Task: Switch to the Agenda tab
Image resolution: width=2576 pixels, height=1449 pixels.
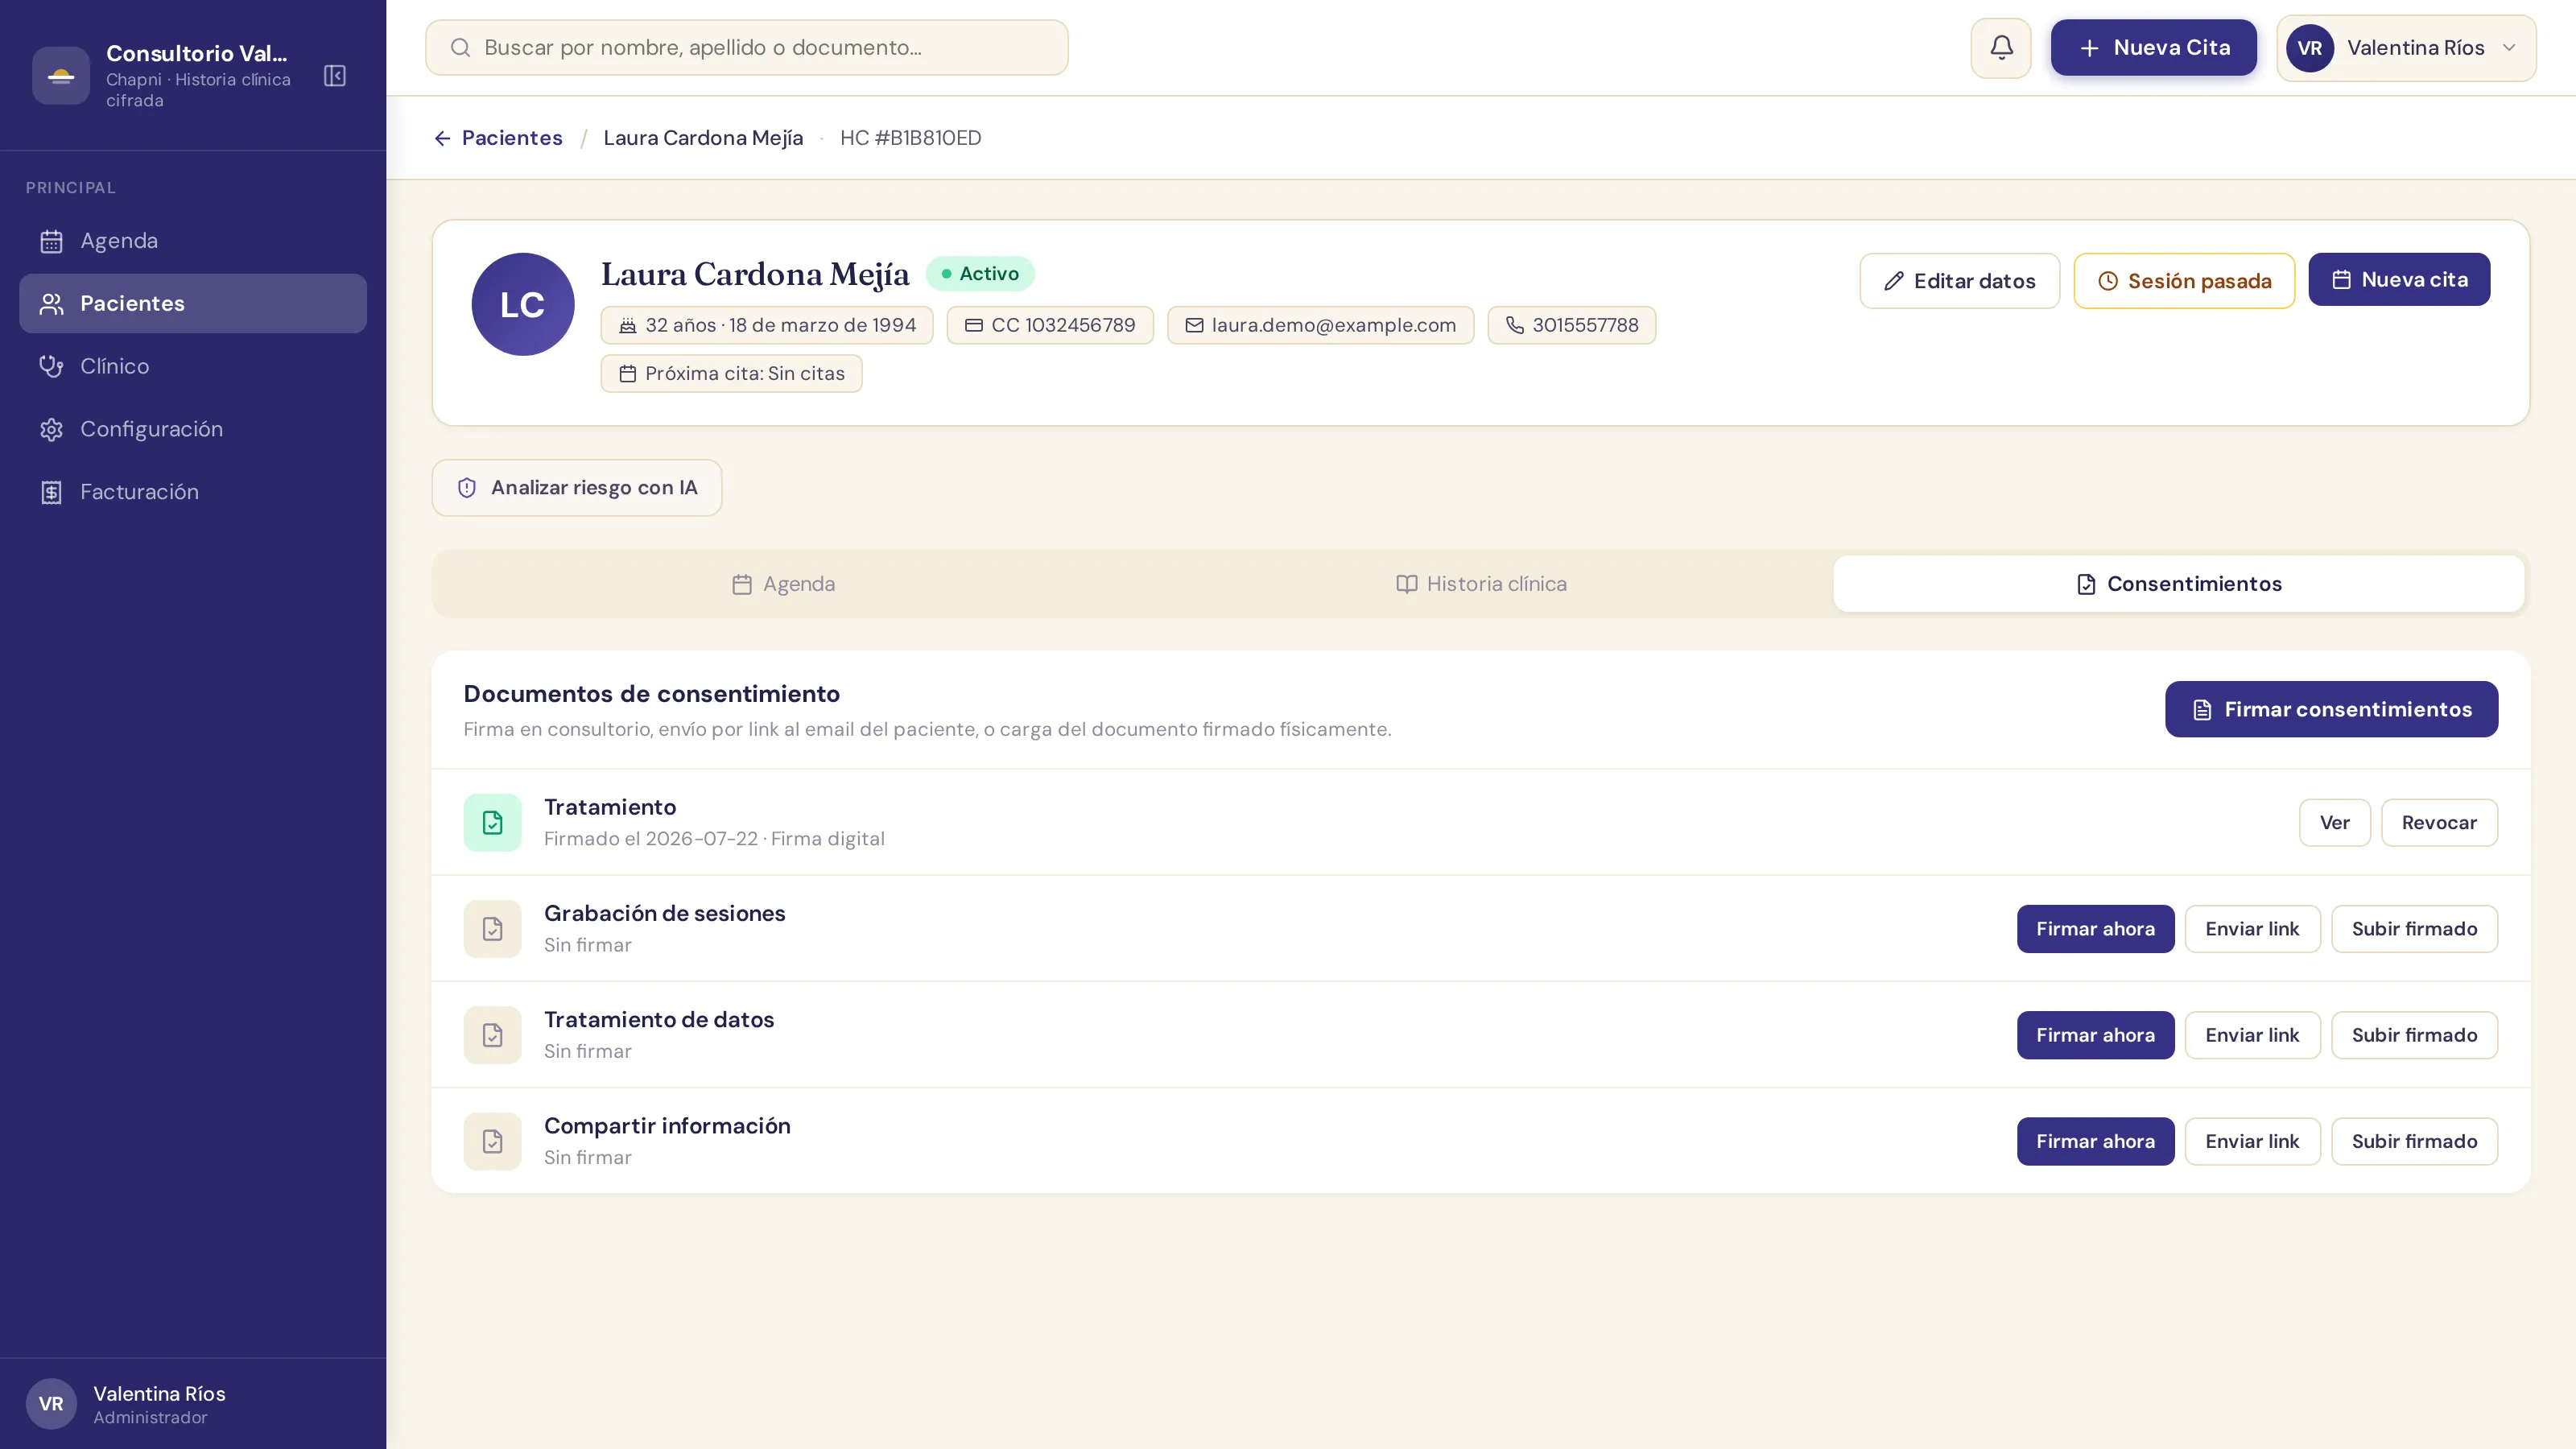Action: (783, 584)
